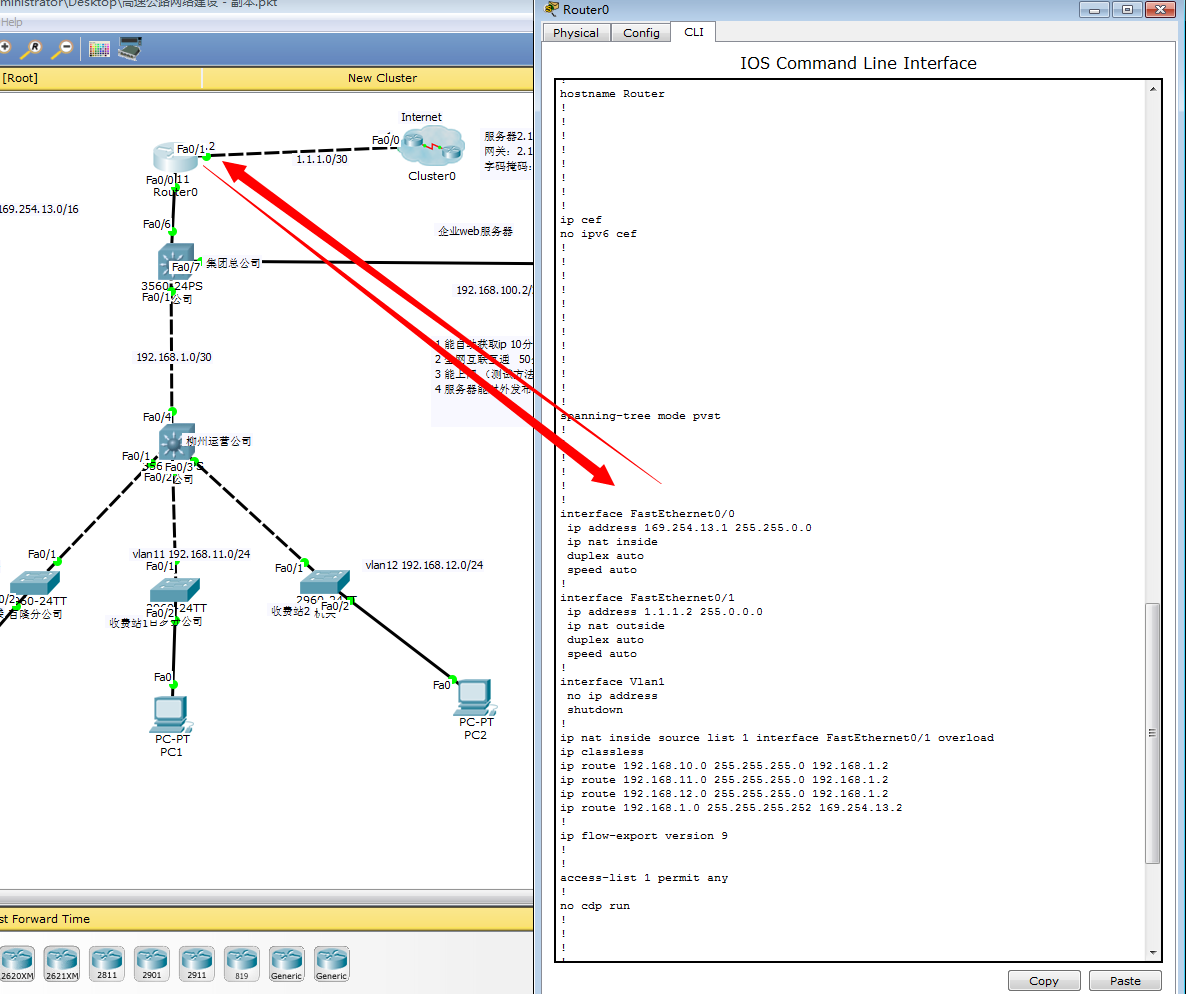Switch to the Physical tab
The height and width of the screenshot is (994, 1186).
pos(576,33)
